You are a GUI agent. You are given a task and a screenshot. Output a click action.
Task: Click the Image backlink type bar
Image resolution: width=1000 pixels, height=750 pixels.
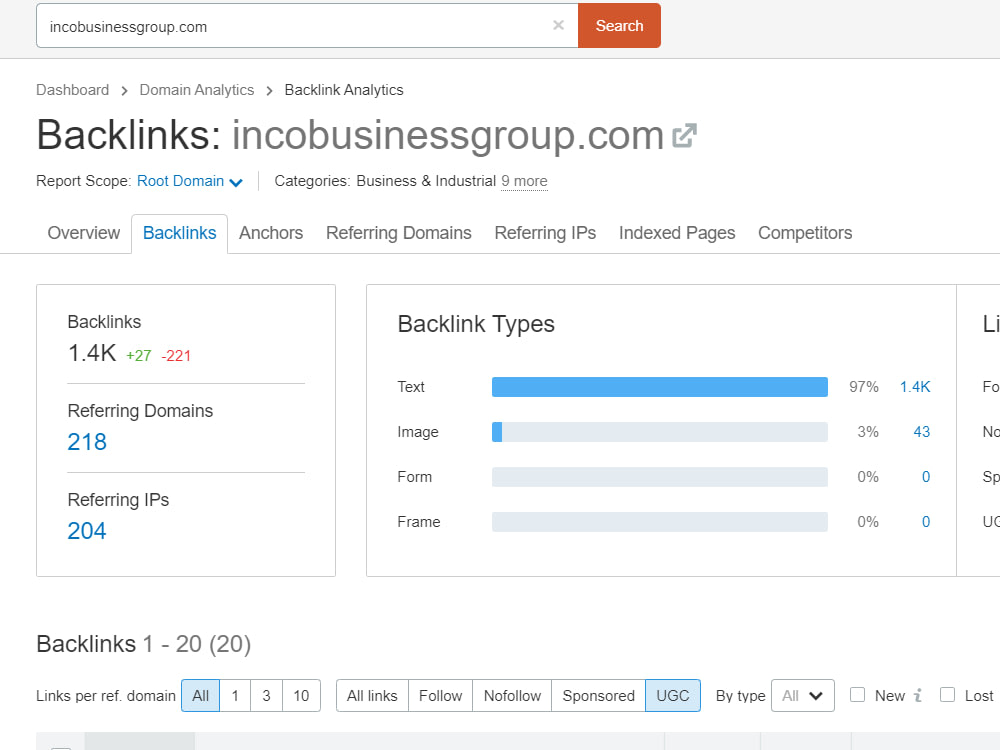[x=659, y=432]
